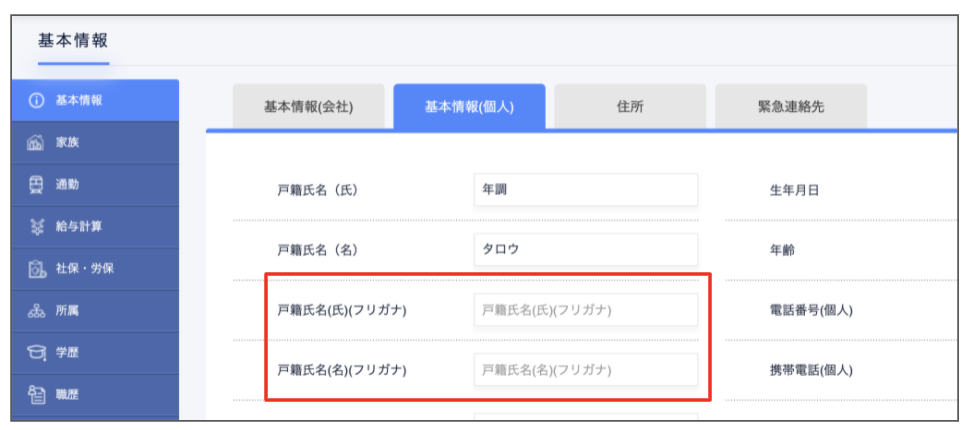Select the 所属 organization chart icon
964x430 pixels.
37,311
